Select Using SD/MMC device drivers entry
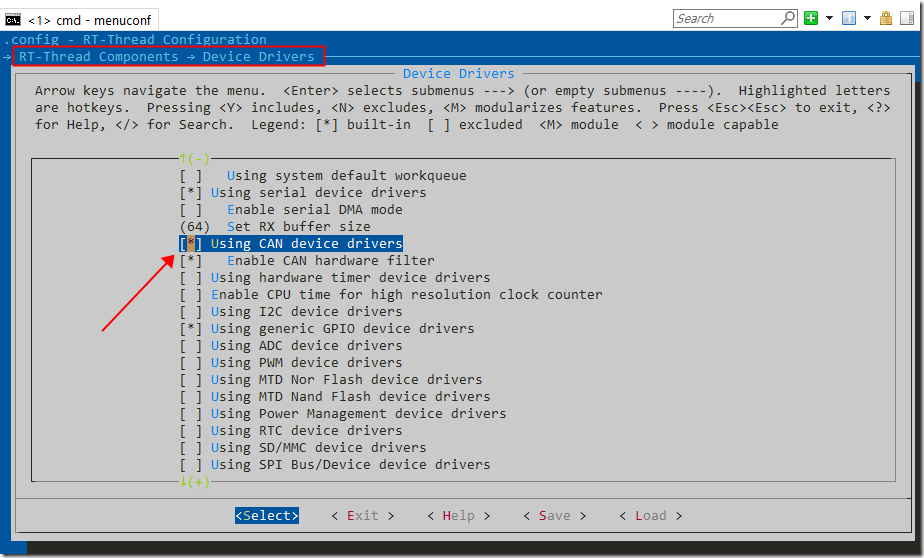This screenshot has width=924, height=558. (x=318, y=448)
